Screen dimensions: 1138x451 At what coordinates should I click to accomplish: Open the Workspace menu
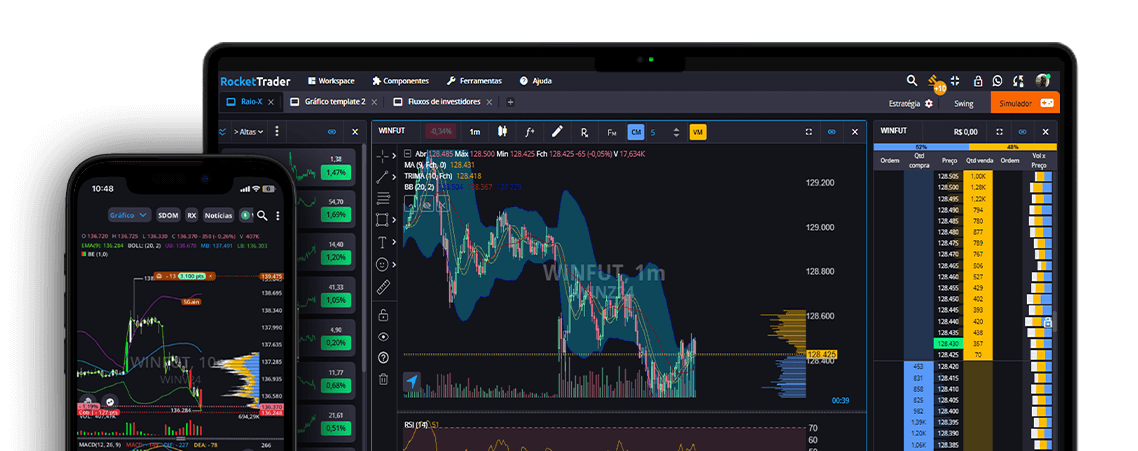pos(331,81)
